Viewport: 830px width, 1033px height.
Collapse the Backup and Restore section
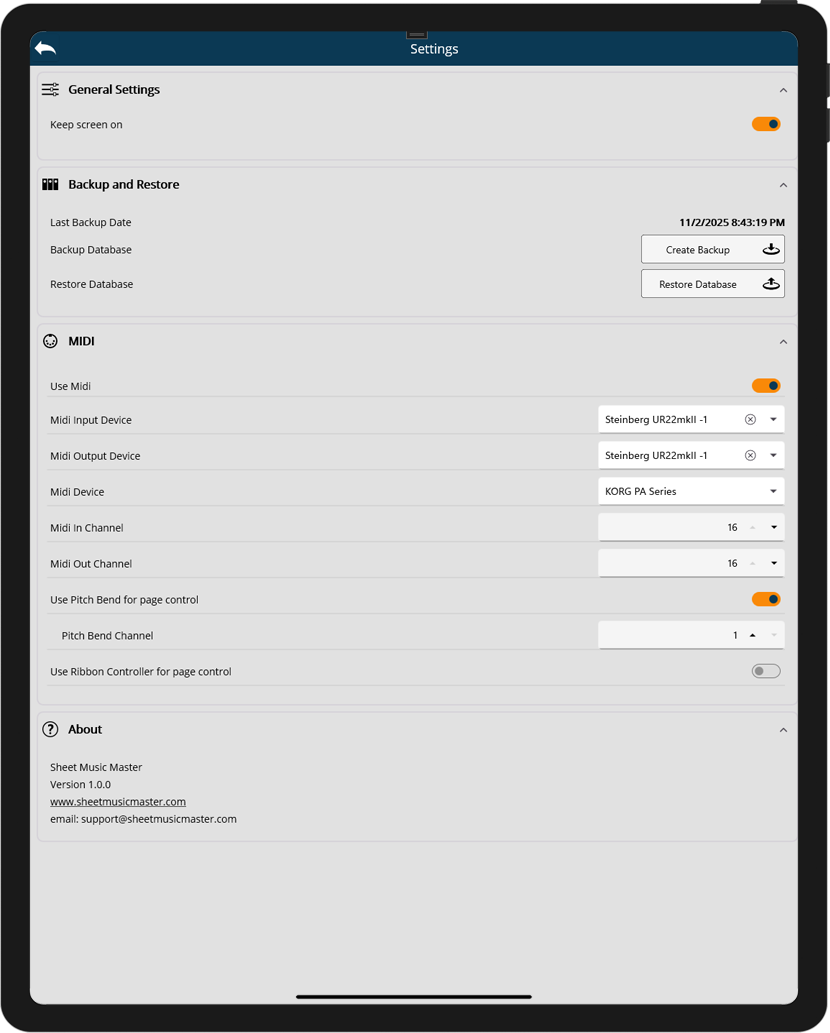tap(783, 185)
